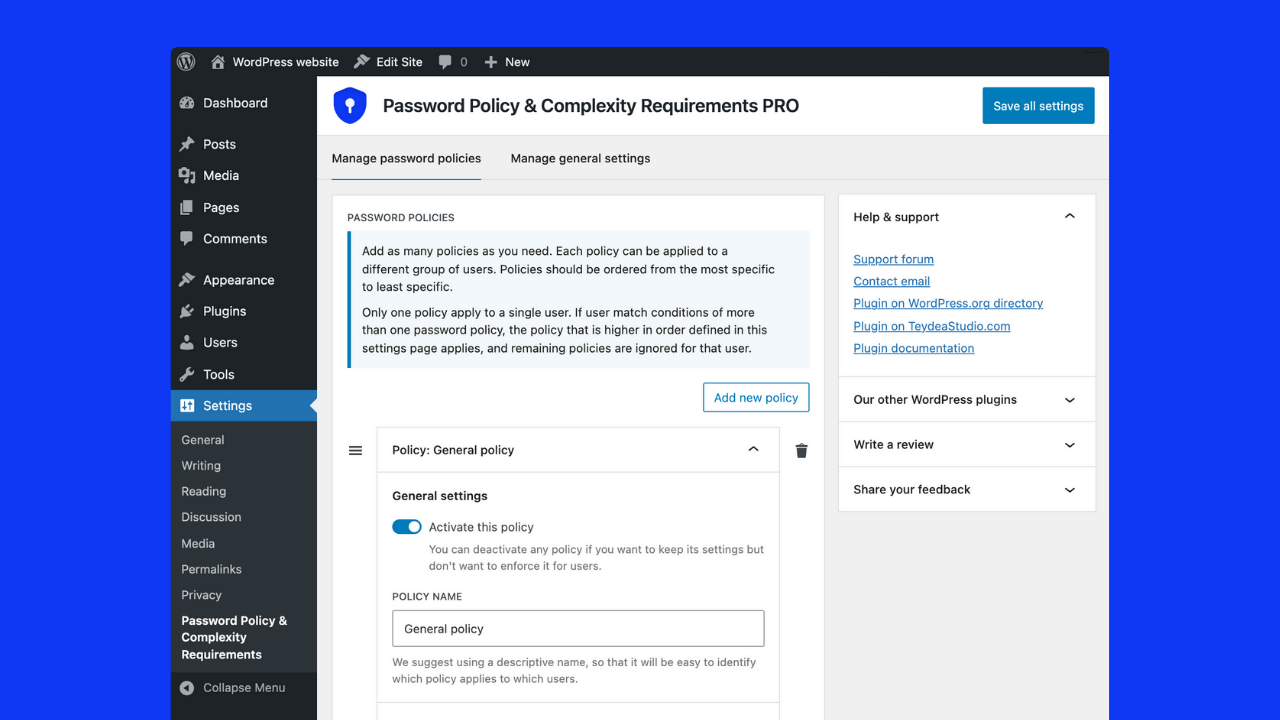The height and width of the screenshot is (720, 1280).
Task: Click the Plugins plug icon
Action: [x=187, y=311]
